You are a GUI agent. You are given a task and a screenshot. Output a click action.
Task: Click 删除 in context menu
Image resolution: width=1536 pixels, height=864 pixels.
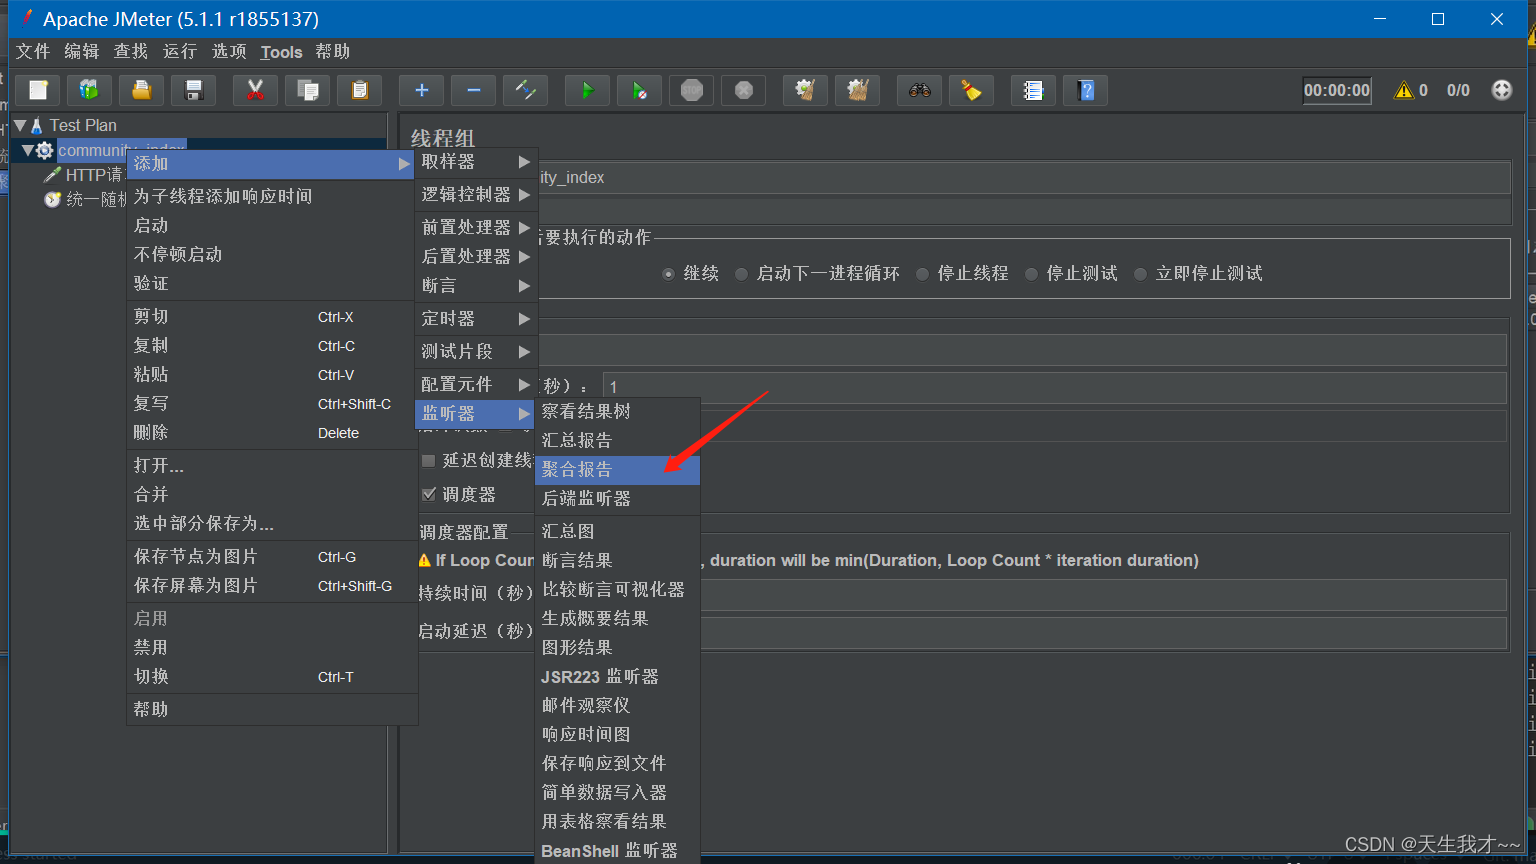(271, 432)
